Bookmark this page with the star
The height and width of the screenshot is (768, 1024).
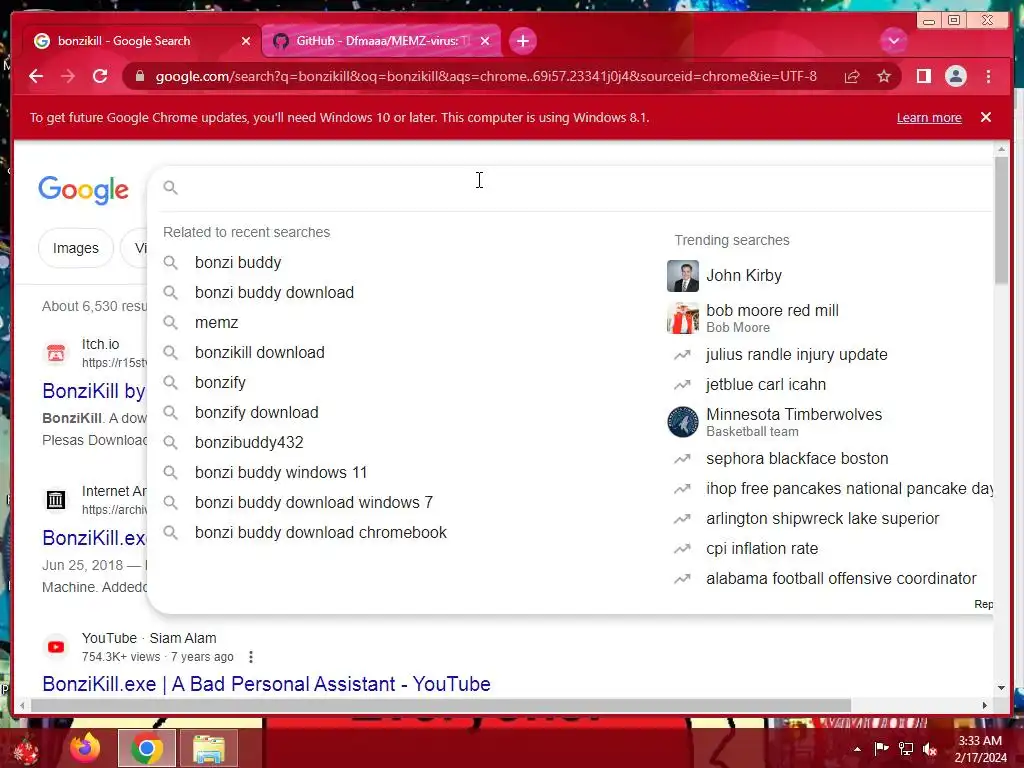tap(884, 76)
